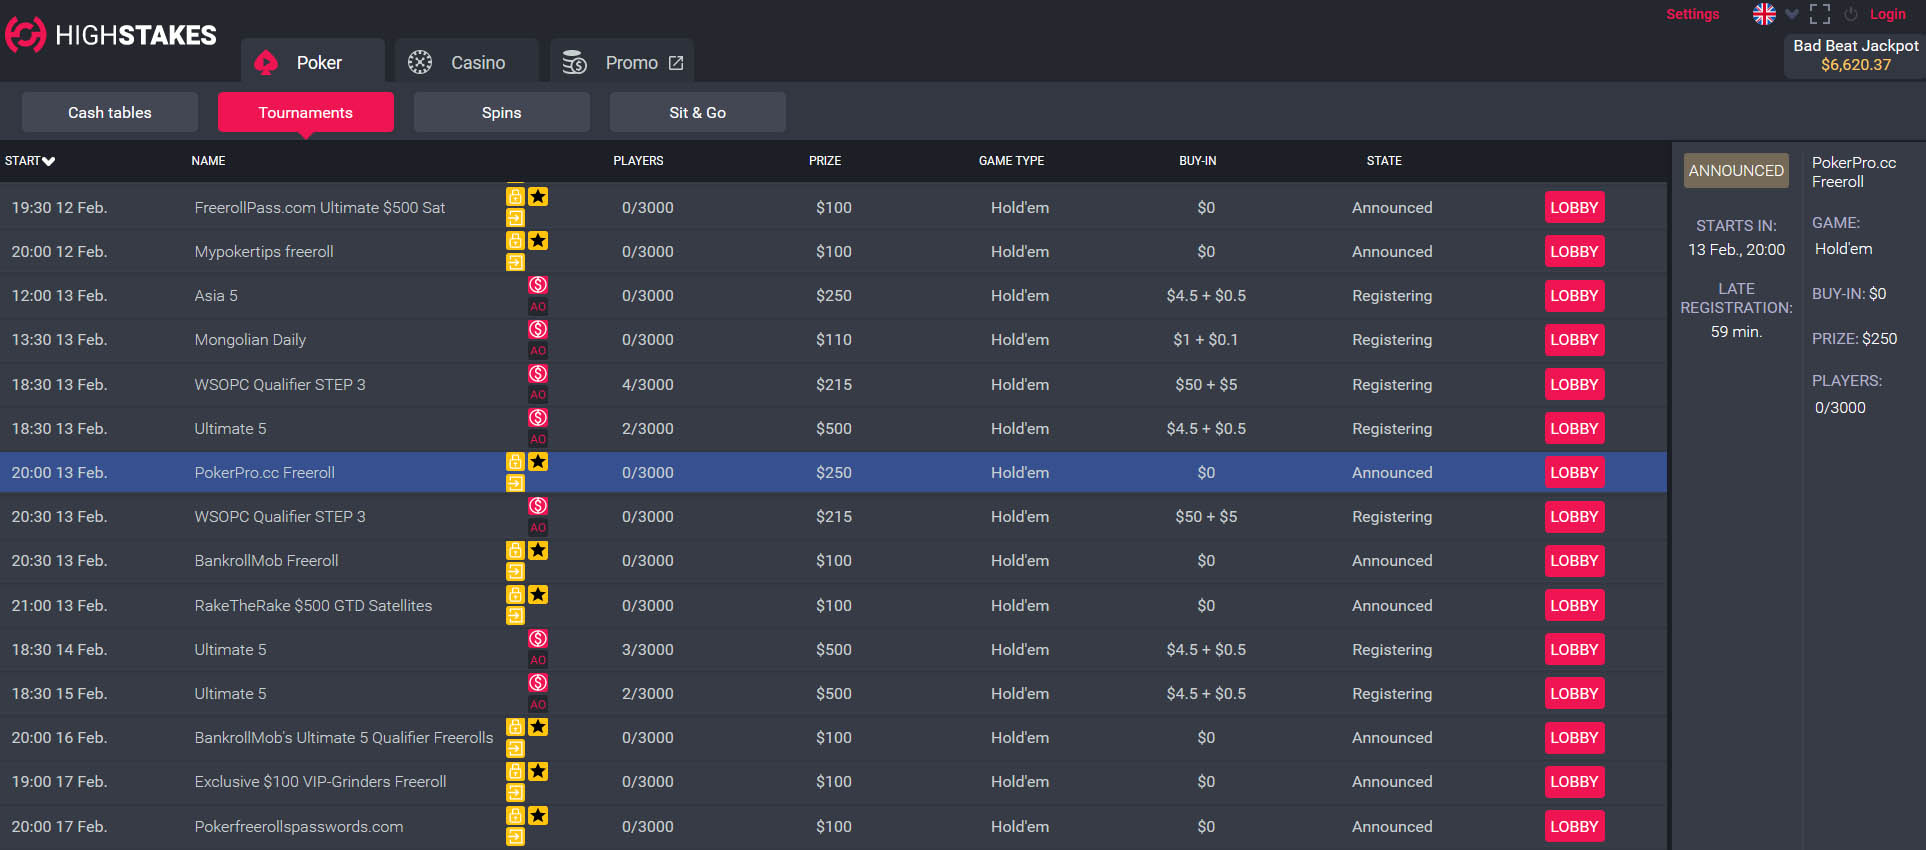The height and width of the screenshot is (850, 1926).
Task: Open the Settings link
Action: click(x=1692, y=14)
